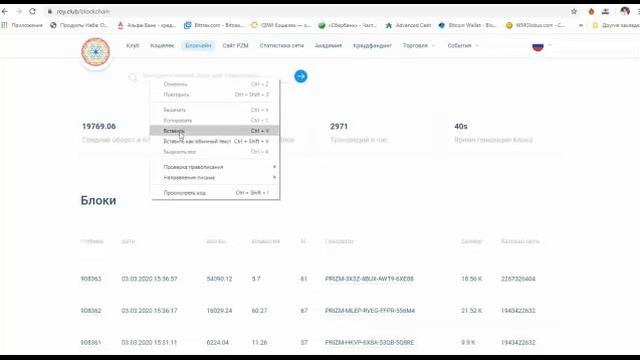640x360 pixels.
Task: Open the Блокчейн navigation tab
Action: pos(198,46)
